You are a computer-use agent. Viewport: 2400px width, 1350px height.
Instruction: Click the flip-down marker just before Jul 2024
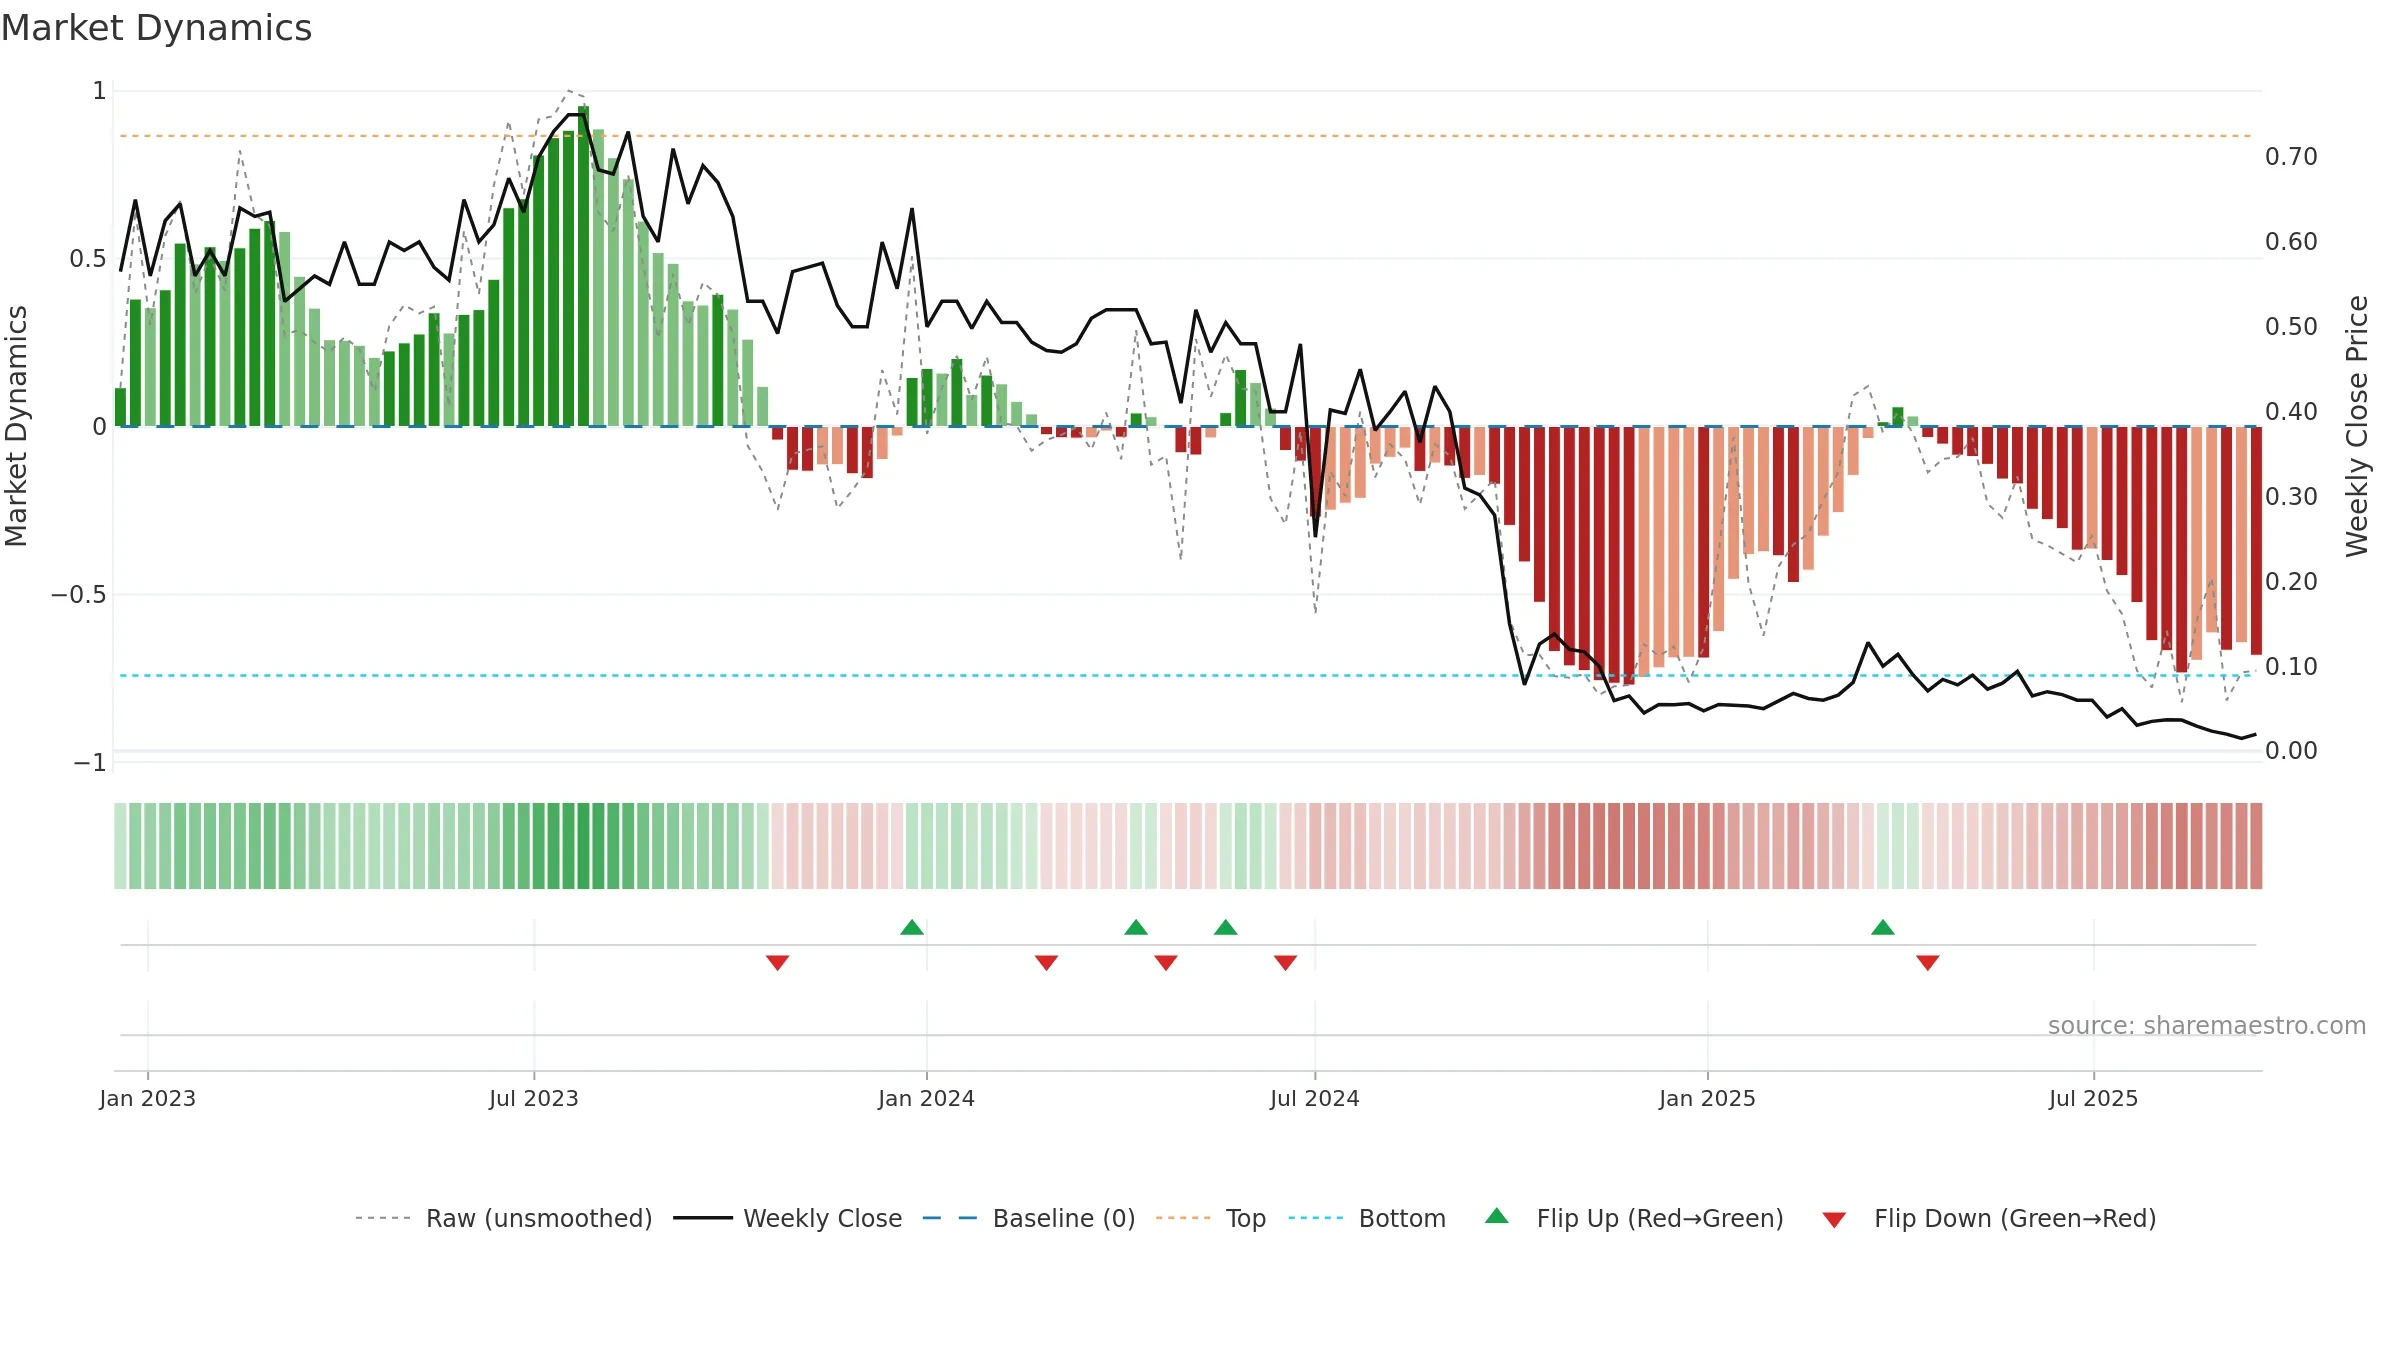(x=1286, y=963)
